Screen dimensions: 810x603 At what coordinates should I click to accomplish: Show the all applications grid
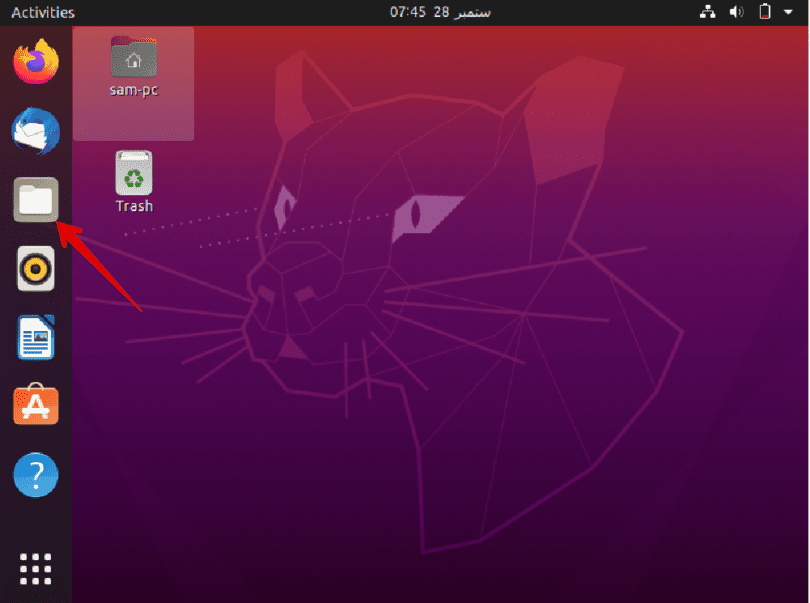35,568
